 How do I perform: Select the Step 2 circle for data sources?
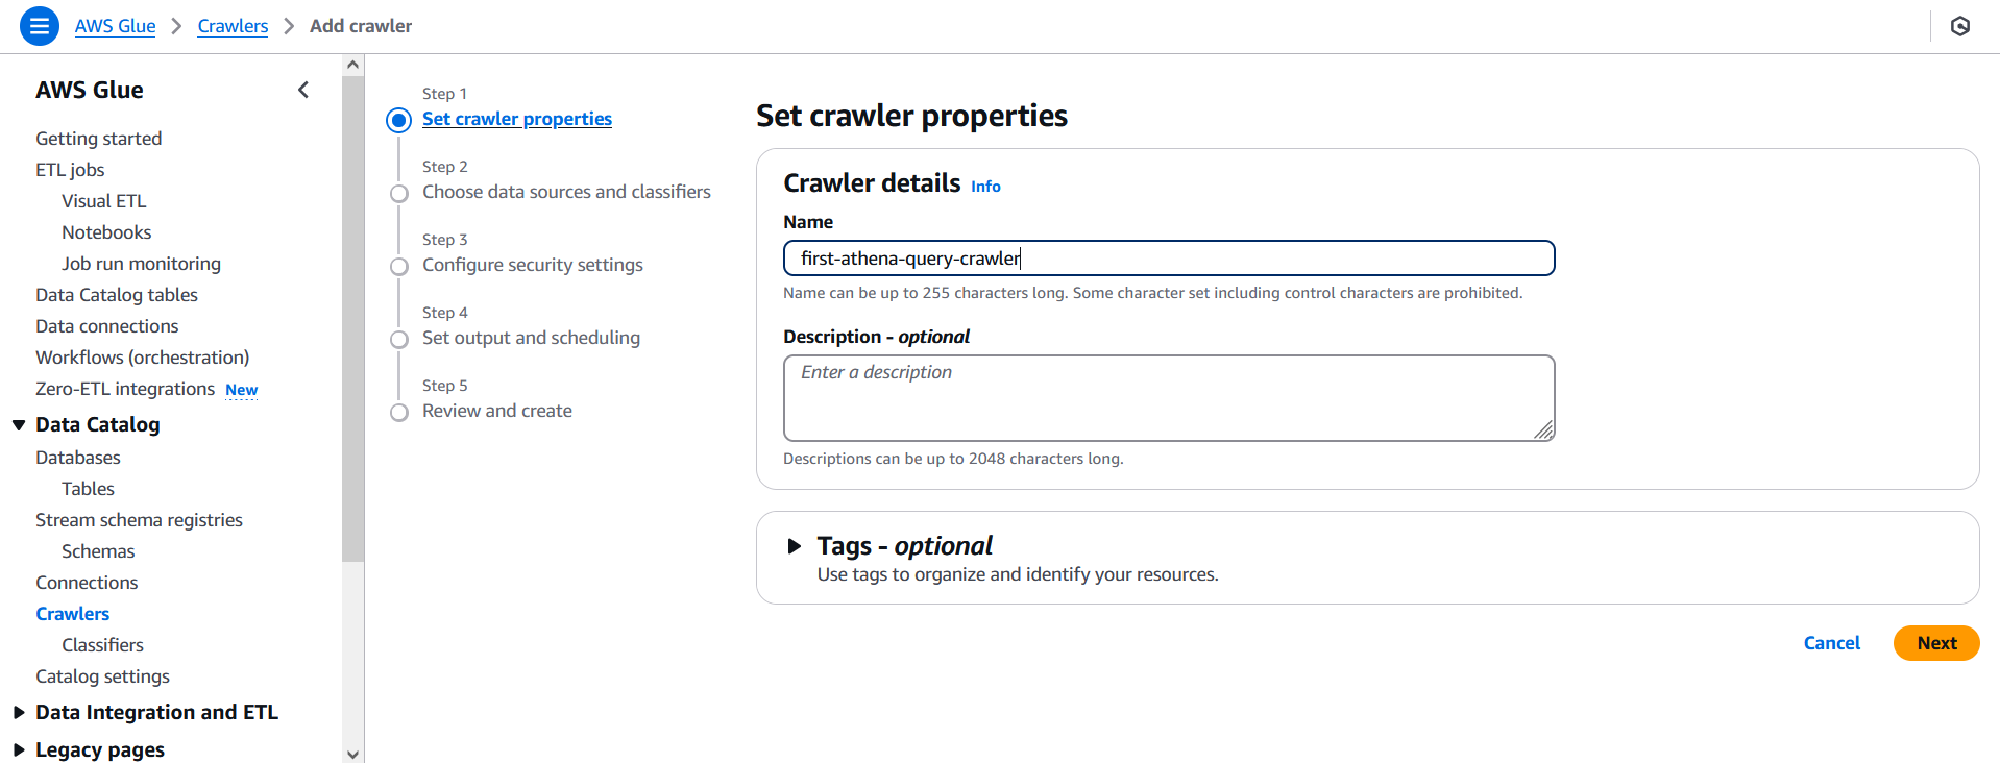click(398, 193)
